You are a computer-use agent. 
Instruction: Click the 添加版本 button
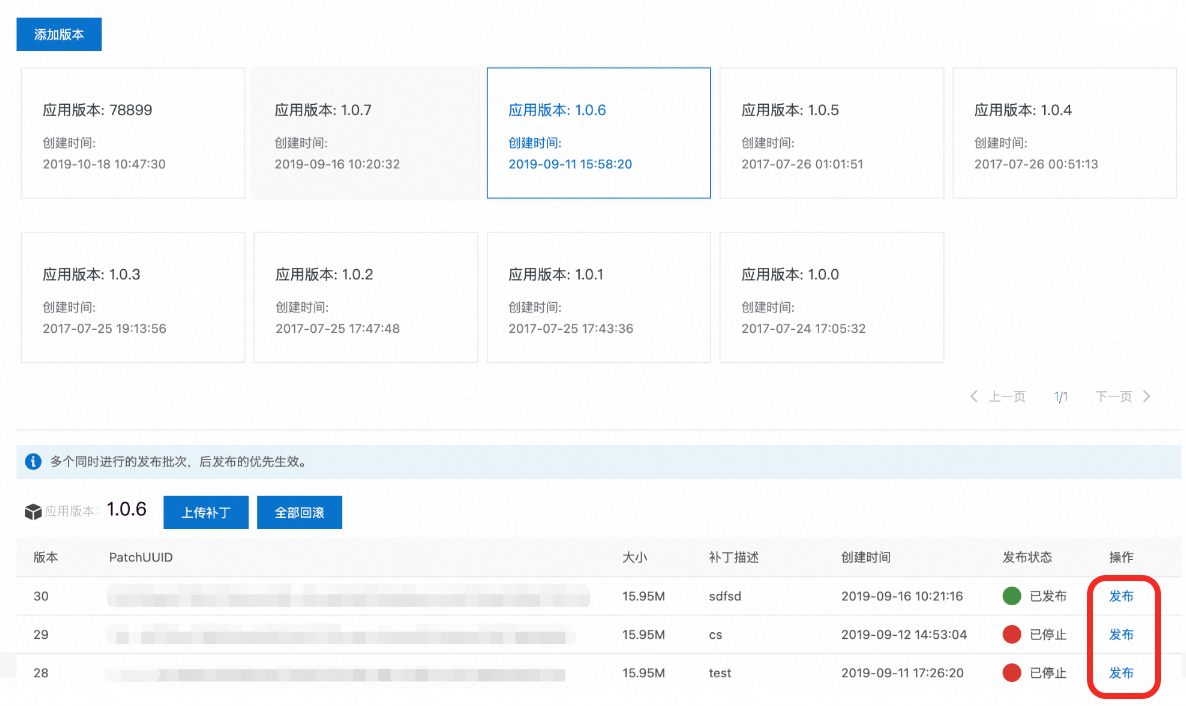[59, 34]
